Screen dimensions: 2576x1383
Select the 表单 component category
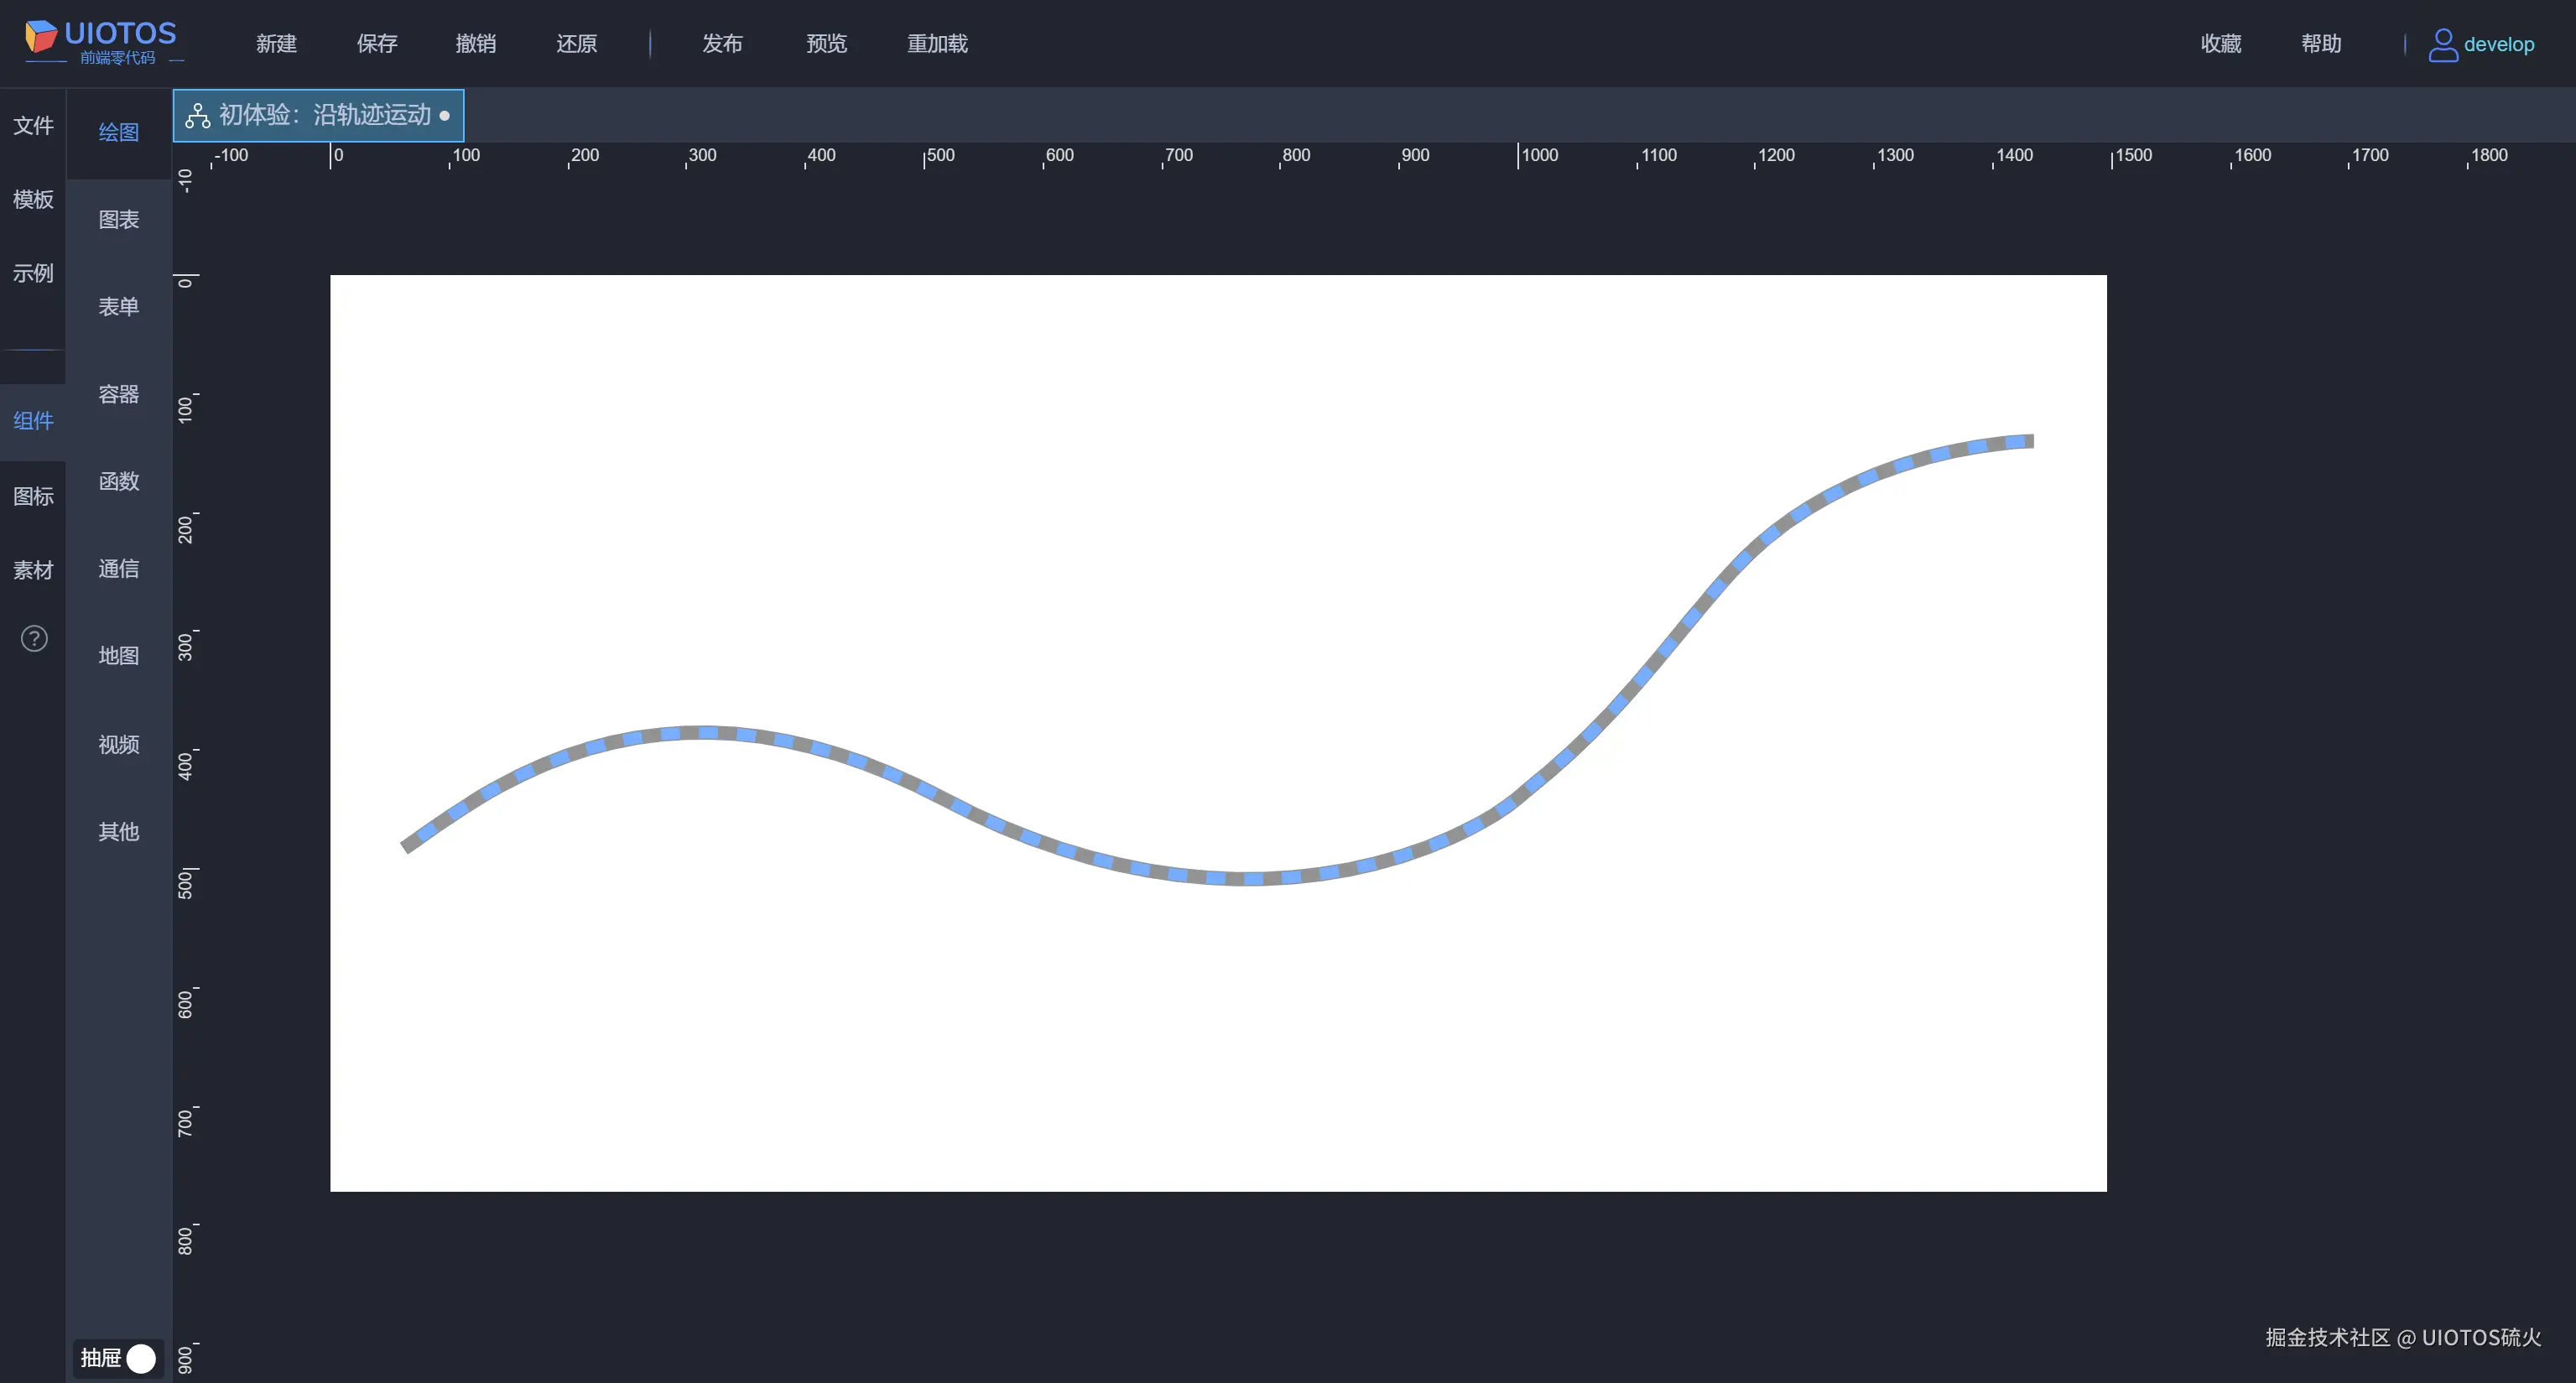(x=119, y=306)
